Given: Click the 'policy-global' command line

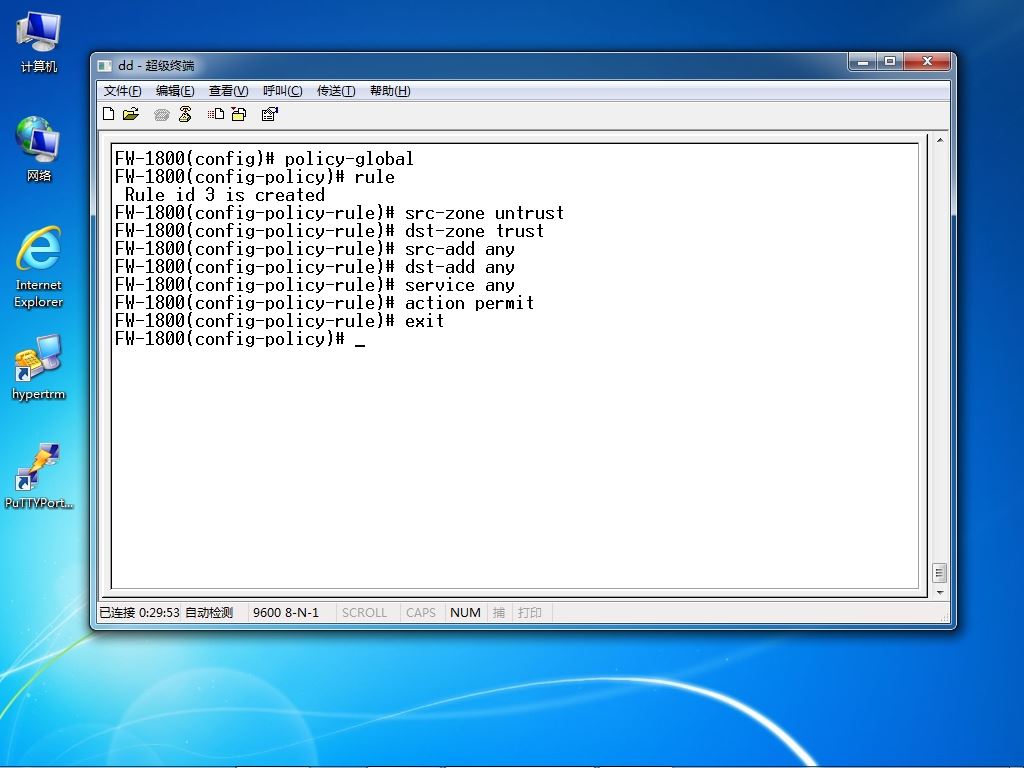Looking at the screenshot, I should (x=264, y=159).
